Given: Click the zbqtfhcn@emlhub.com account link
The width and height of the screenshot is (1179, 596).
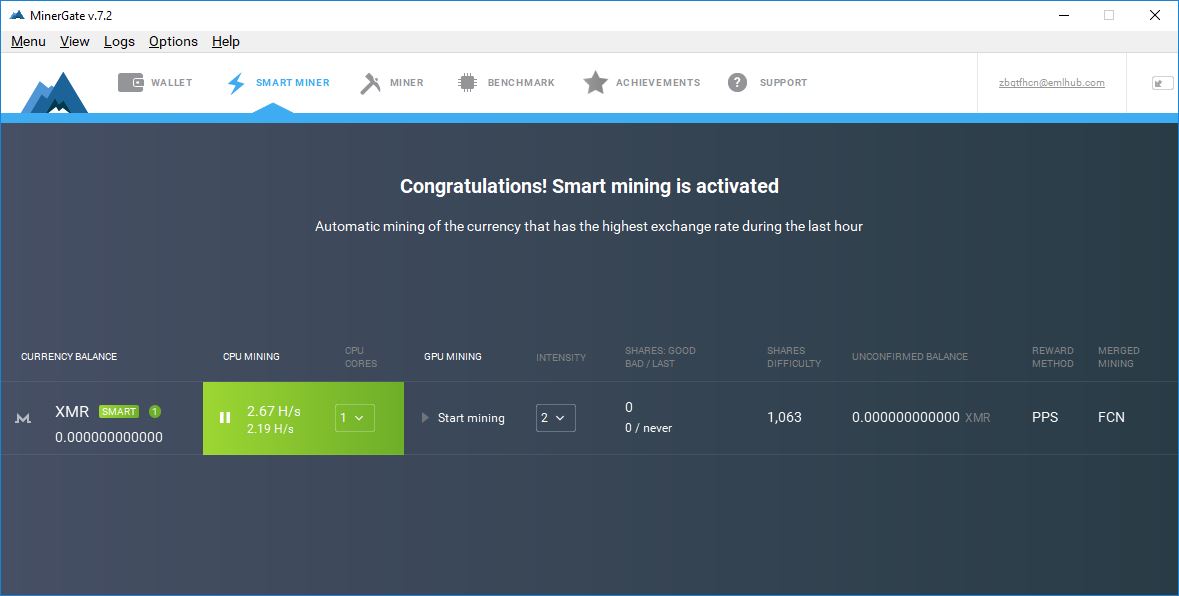Looking at the screenshot, I should coord(1051,83).
